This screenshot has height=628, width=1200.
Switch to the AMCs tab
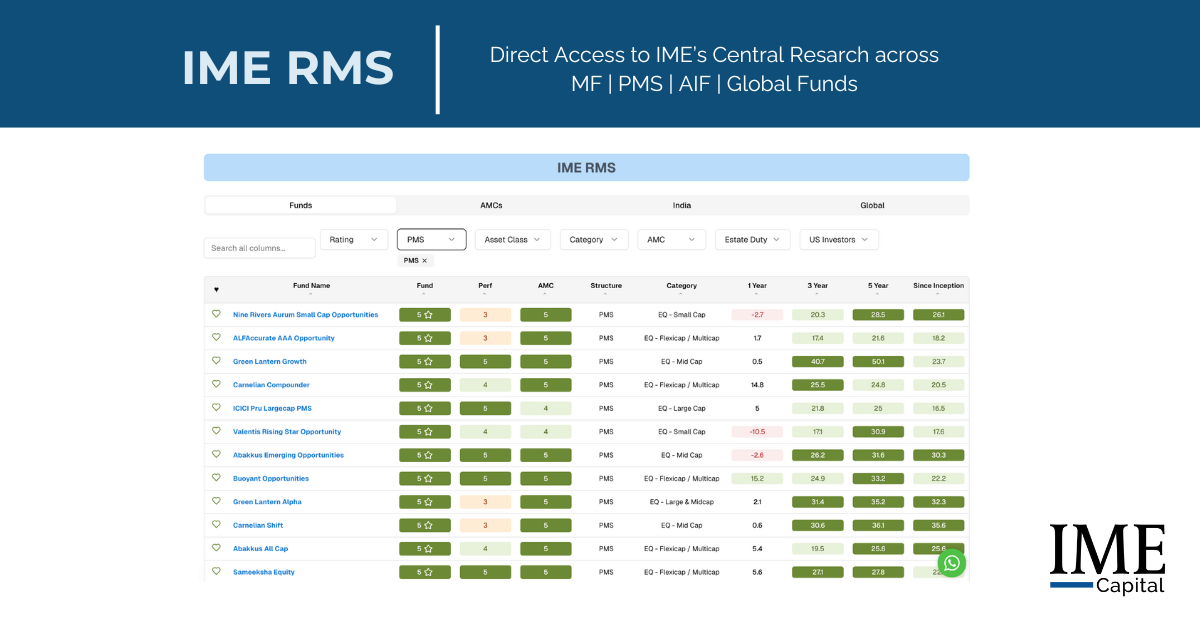(491, 205)
